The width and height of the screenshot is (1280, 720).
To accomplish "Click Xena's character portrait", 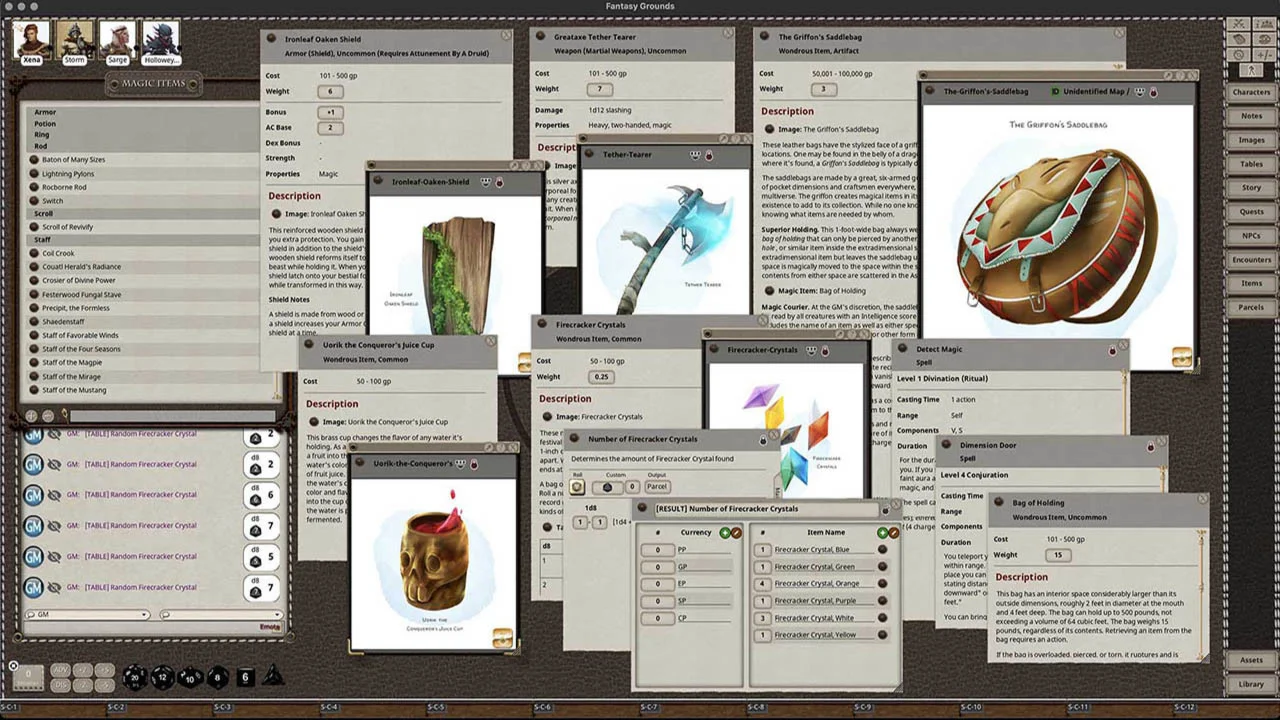I will pyautogui.click(x=33, y=41).
